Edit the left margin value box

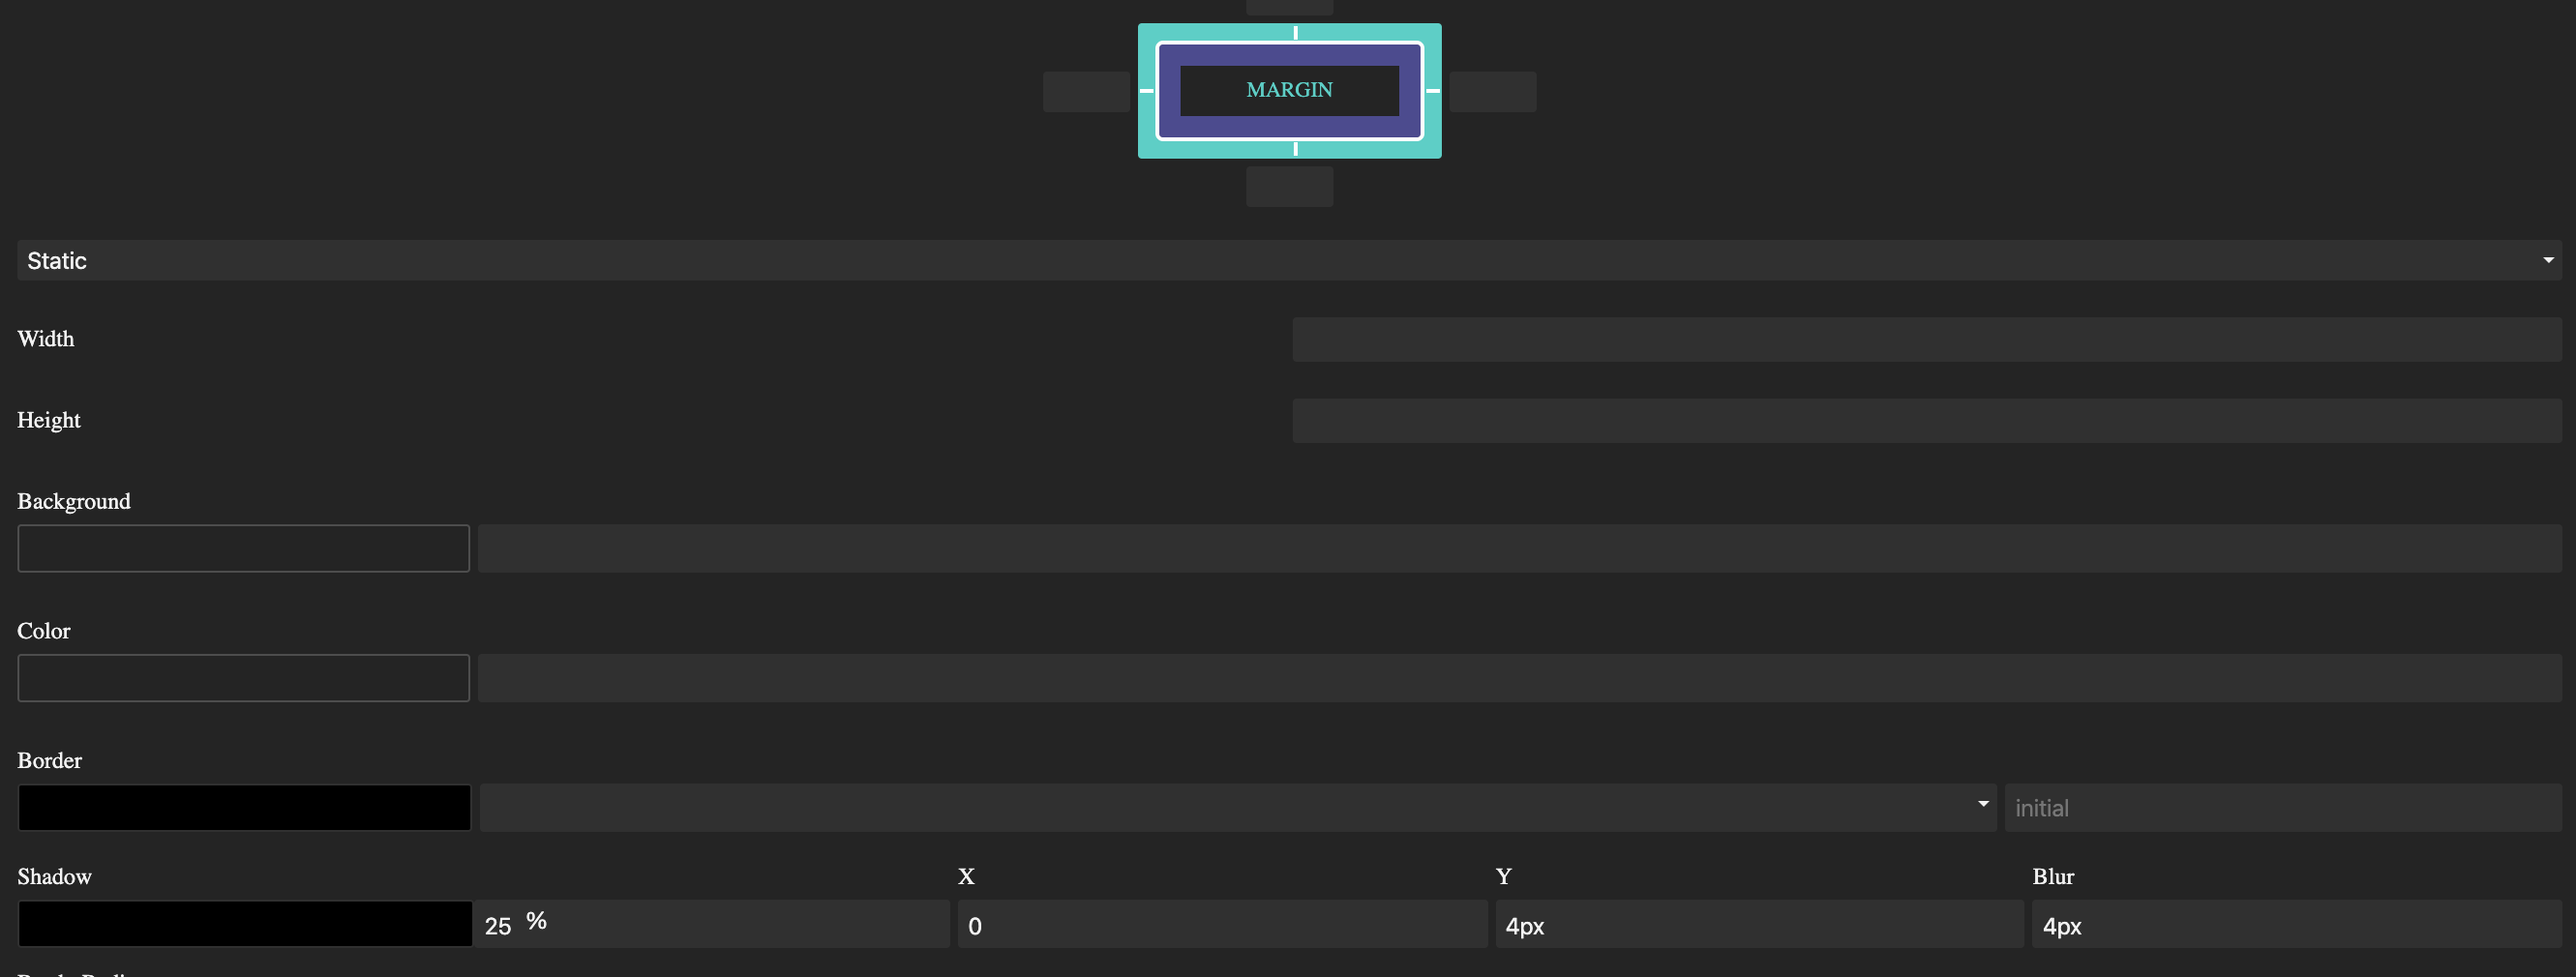pyautogui.click(x=1086, y=91)
